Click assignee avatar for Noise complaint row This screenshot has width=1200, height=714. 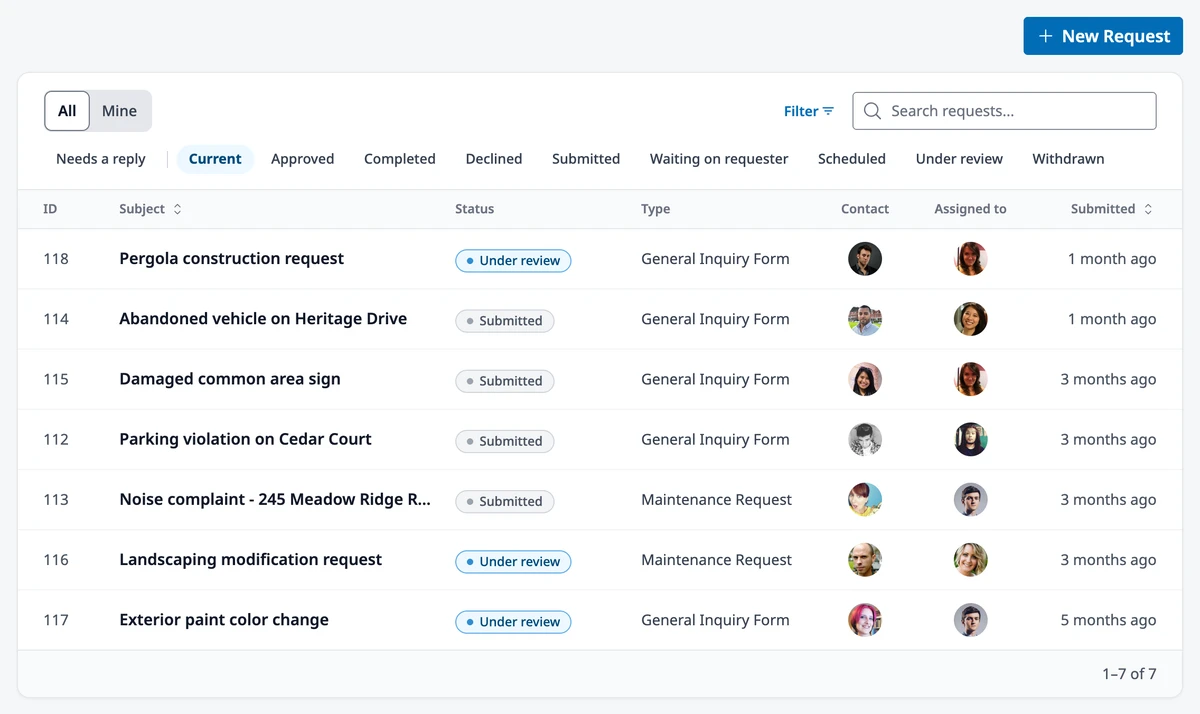point(971,499)
